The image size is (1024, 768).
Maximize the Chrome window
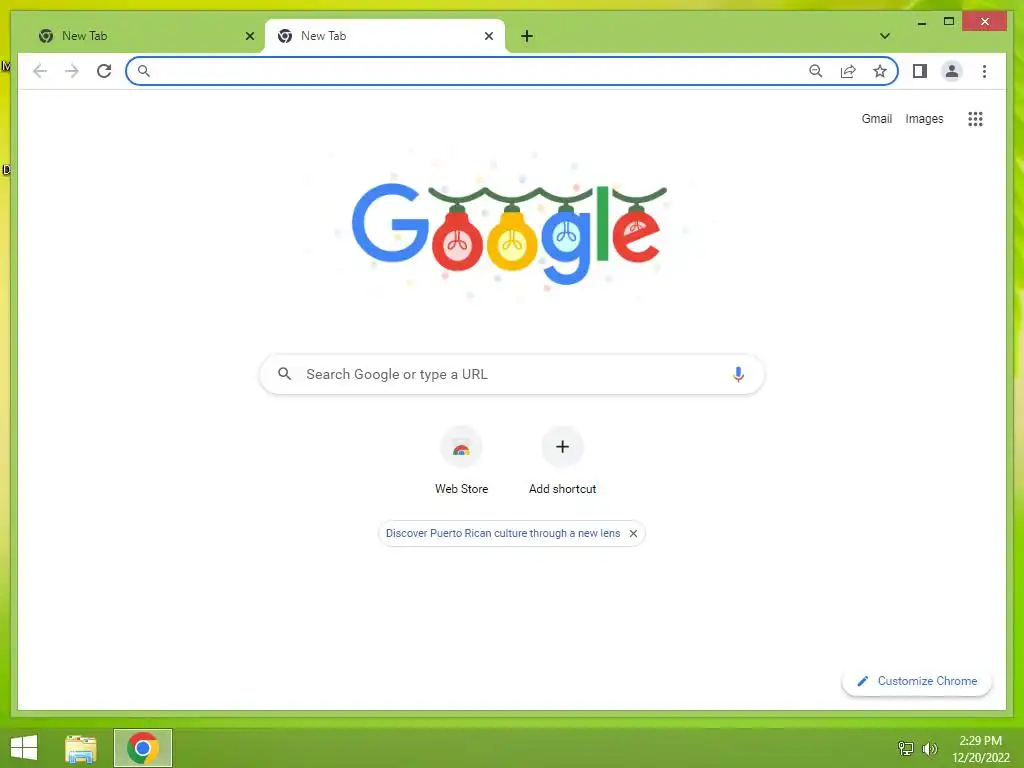pyautogui.click(x=949, y=22)
